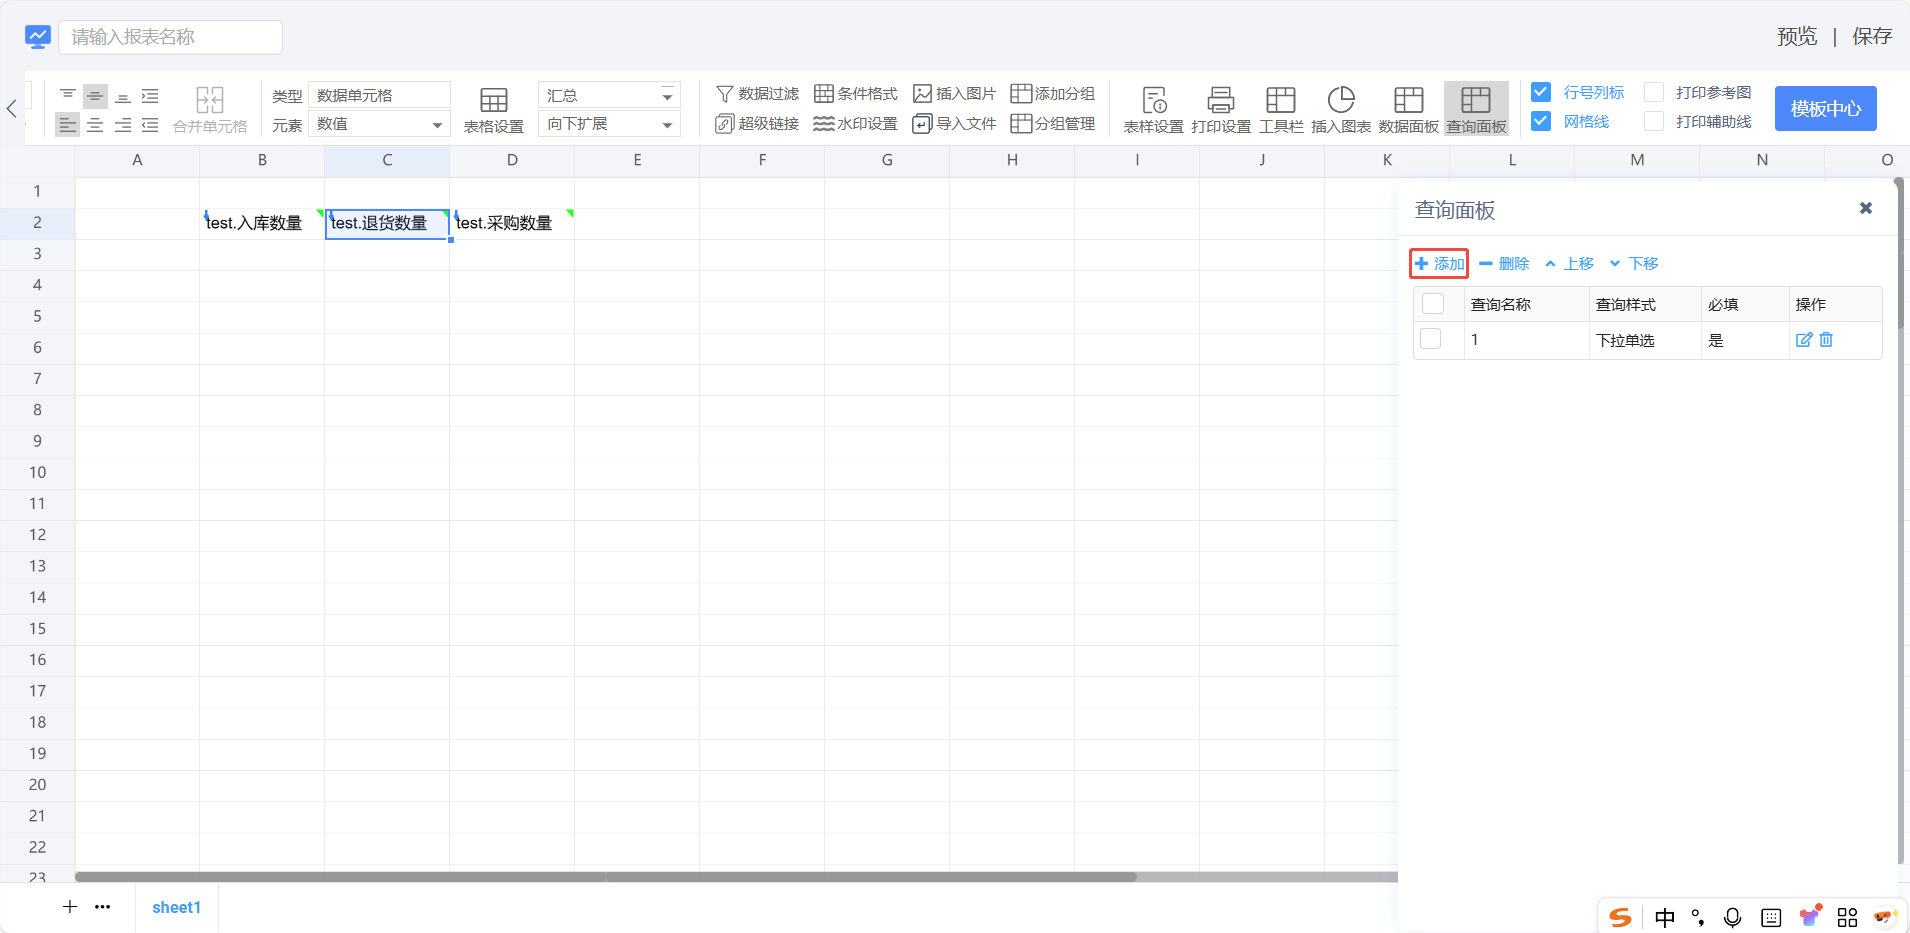The width and height of the screenshot is (1910, 933).
Task: Switch to the sheet1 tab
Action: coord(176,907)
